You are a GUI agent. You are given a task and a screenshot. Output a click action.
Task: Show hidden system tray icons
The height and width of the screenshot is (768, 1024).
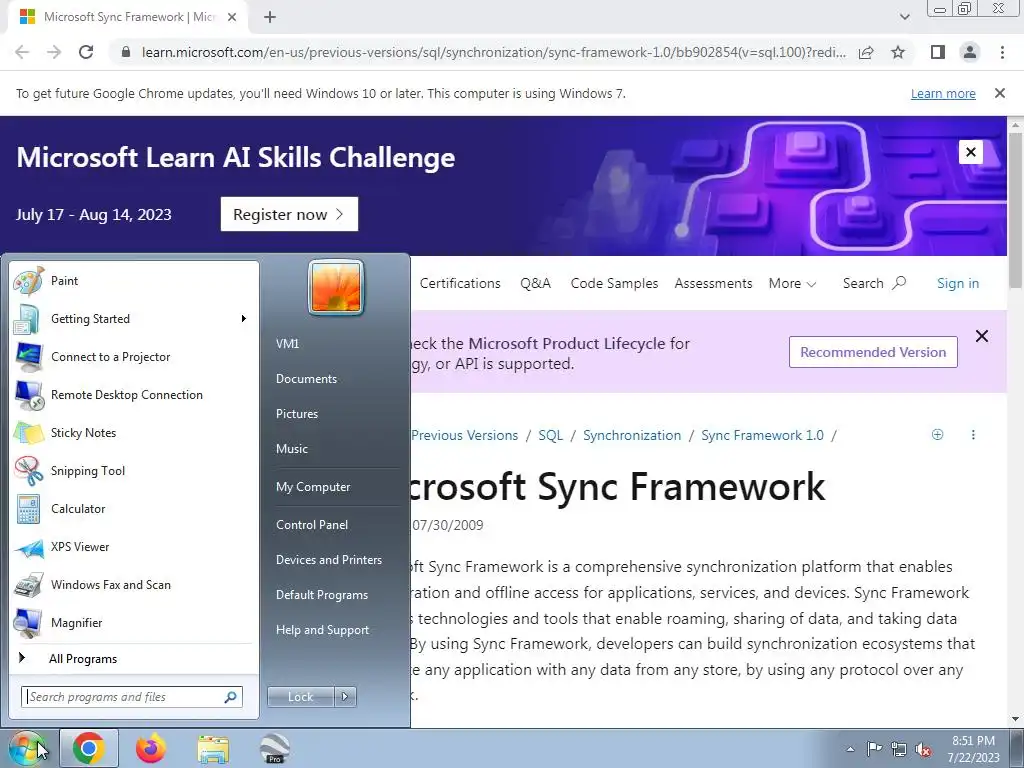850,749
